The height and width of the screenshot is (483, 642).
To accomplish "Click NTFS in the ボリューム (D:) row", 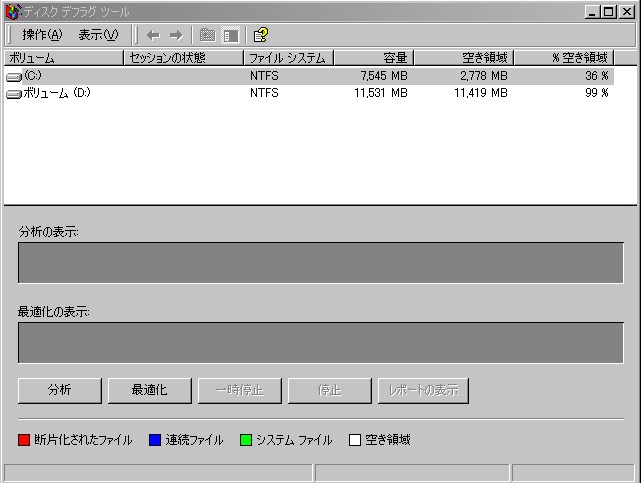I will point(264,93).
